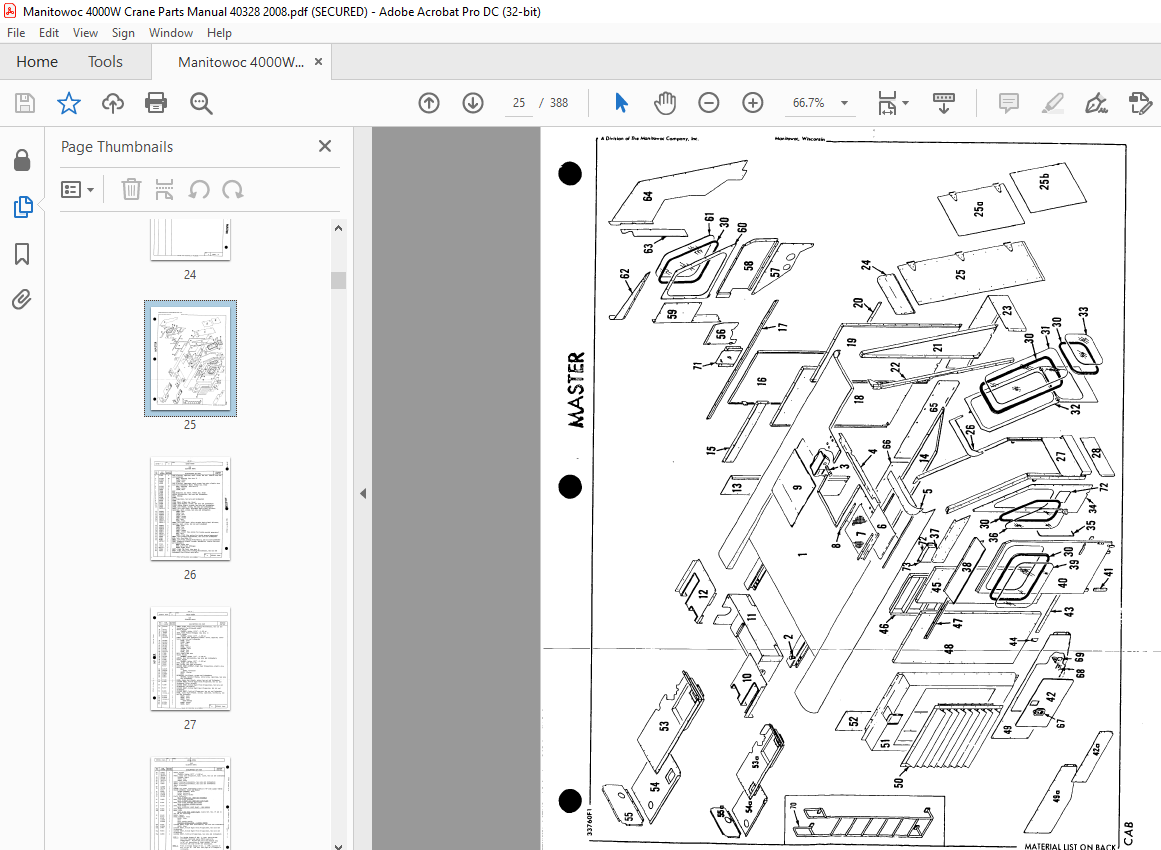Open the View menu

click(x=85, y=33)
